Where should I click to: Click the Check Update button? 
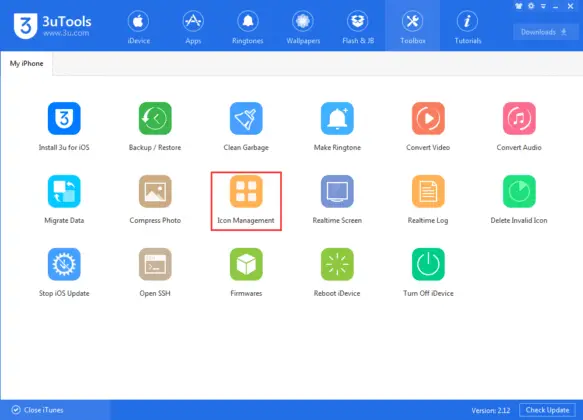pos(547,410)
